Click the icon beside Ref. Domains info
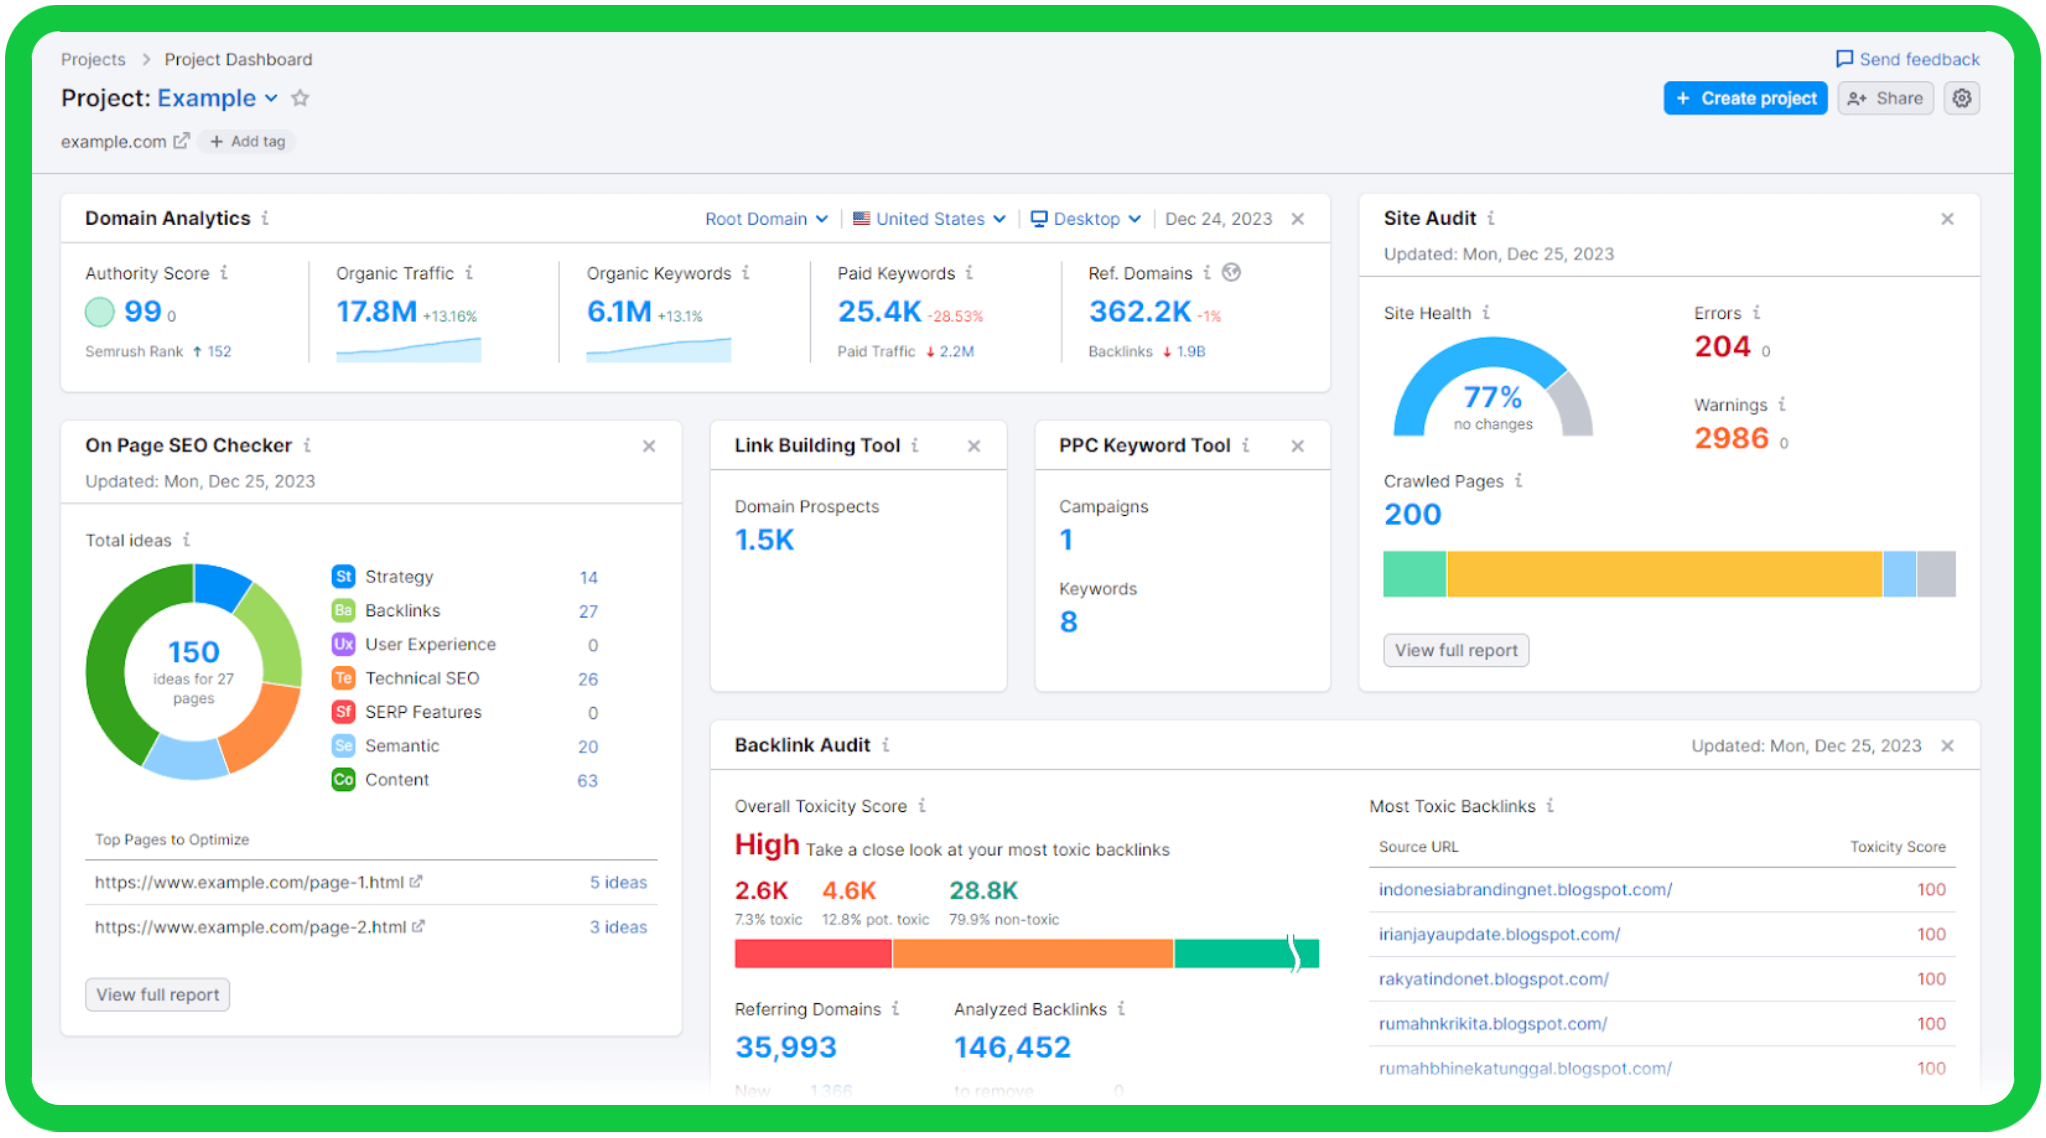The height and width of the screenshot is (1138, 2046). pyautogui.click(x=1231, y=272)
